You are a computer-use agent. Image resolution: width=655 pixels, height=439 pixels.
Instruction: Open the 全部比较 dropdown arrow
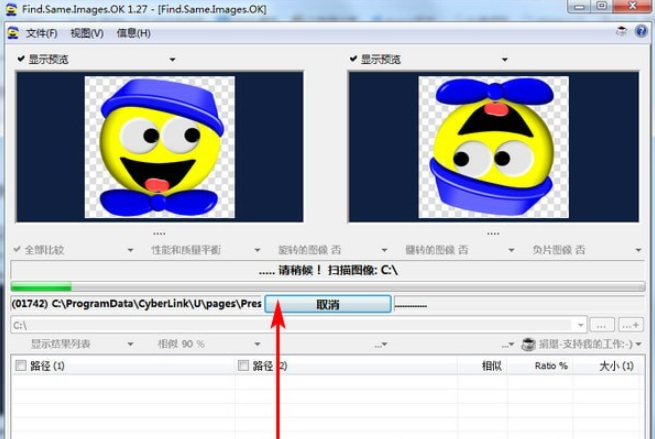click(x=130, y=251)
